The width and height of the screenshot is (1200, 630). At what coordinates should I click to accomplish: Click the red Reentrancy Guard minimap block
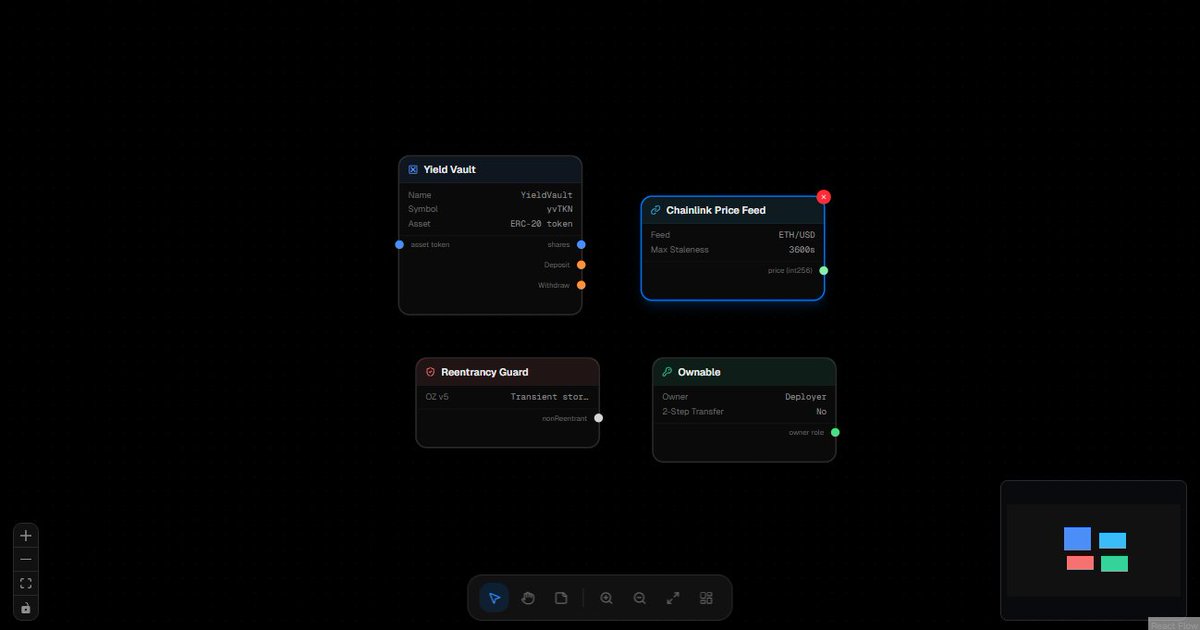(x=1080, y=563)
